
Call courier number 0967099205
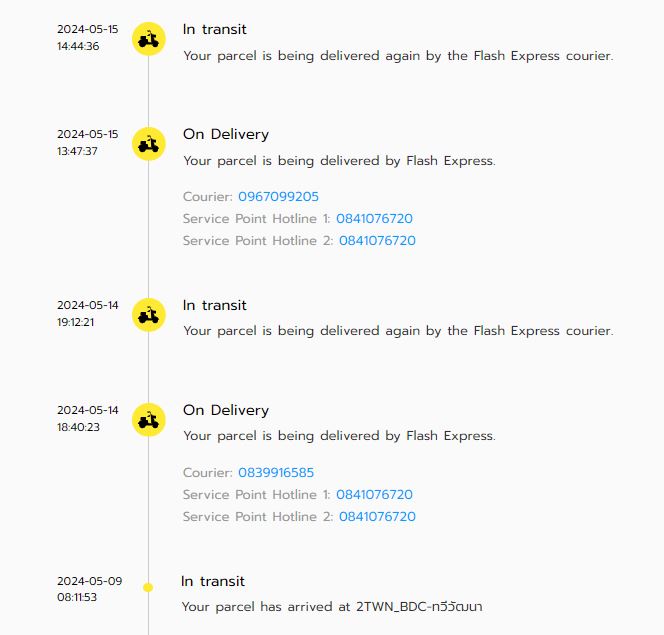point(278,197)
